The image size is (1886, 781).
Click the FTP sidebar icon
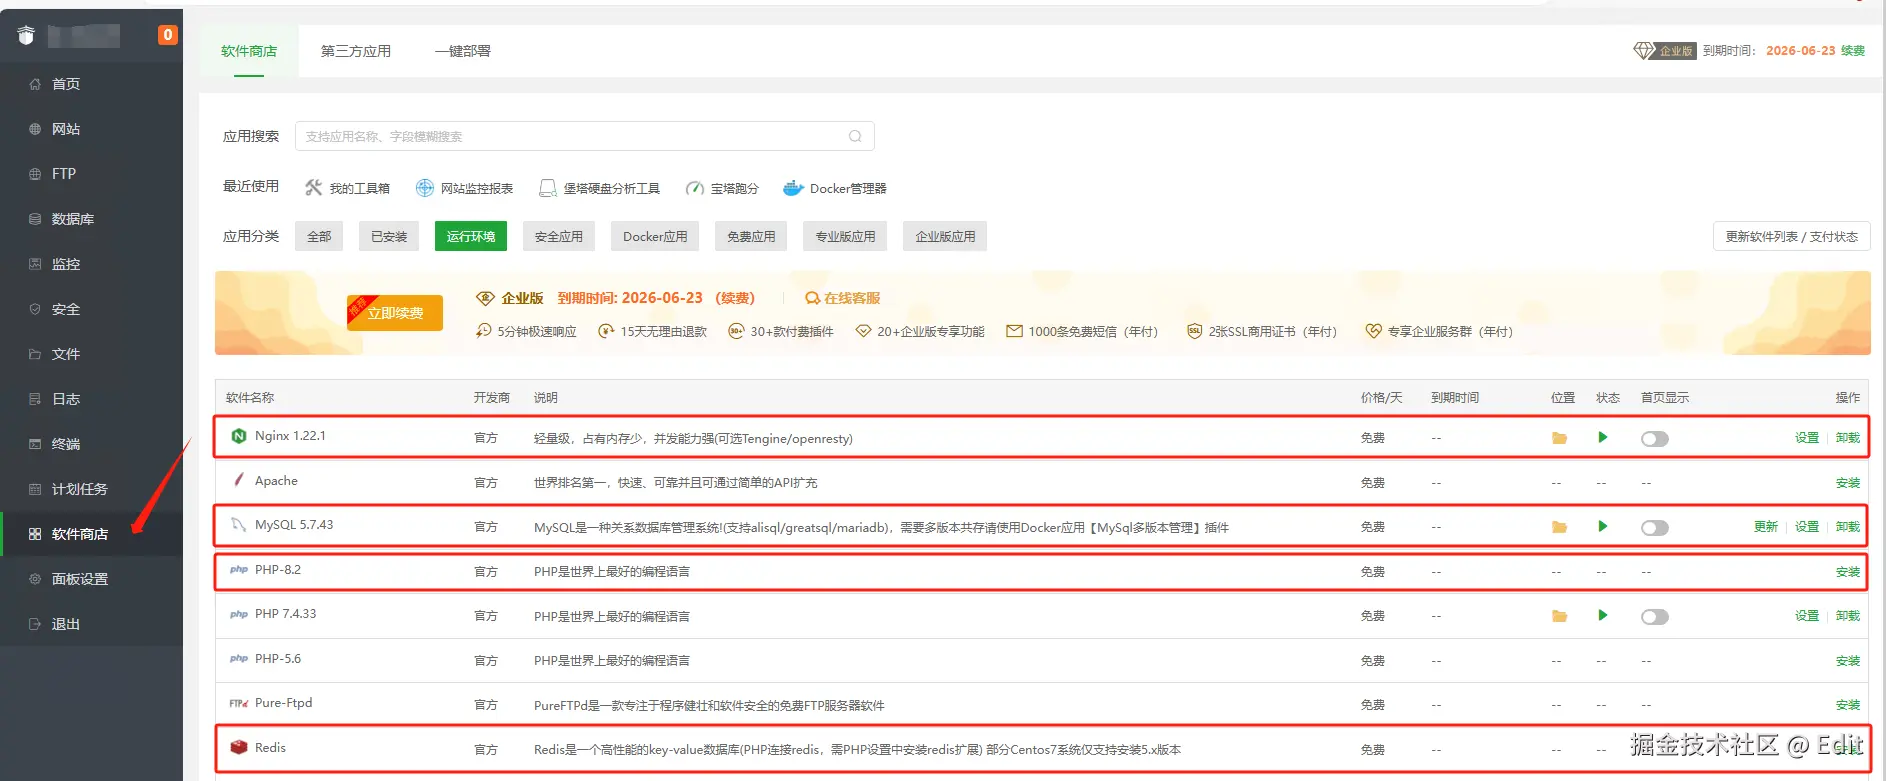[x=35, y=174]
